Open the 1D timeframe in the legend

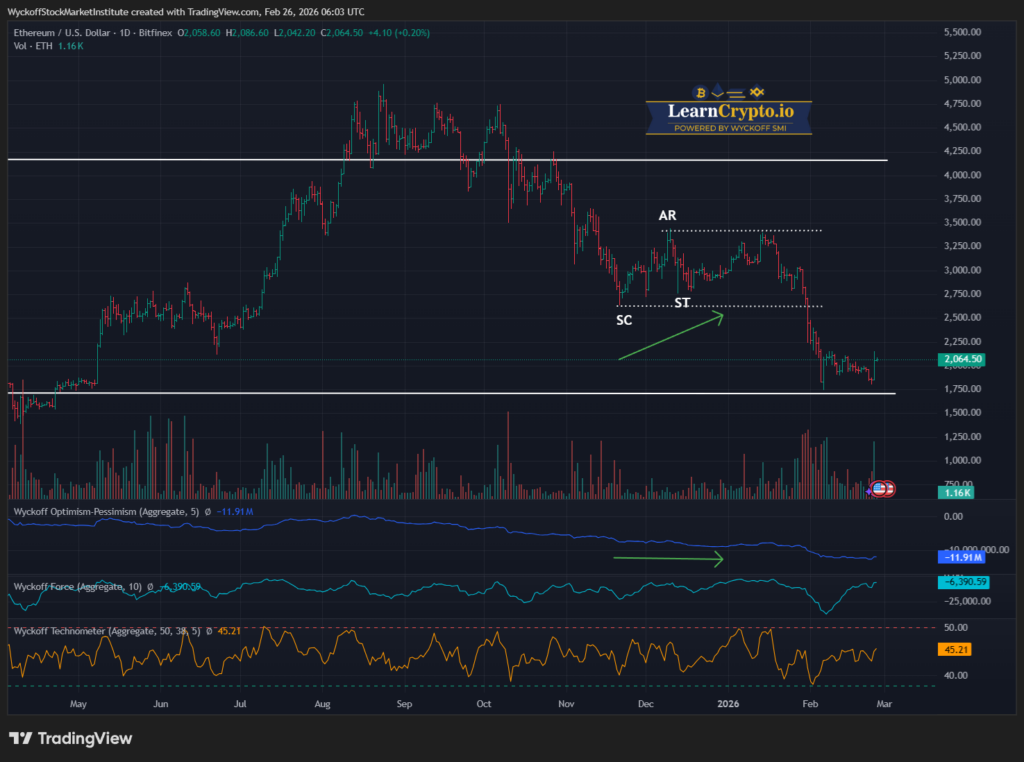(x=123, y=32)
